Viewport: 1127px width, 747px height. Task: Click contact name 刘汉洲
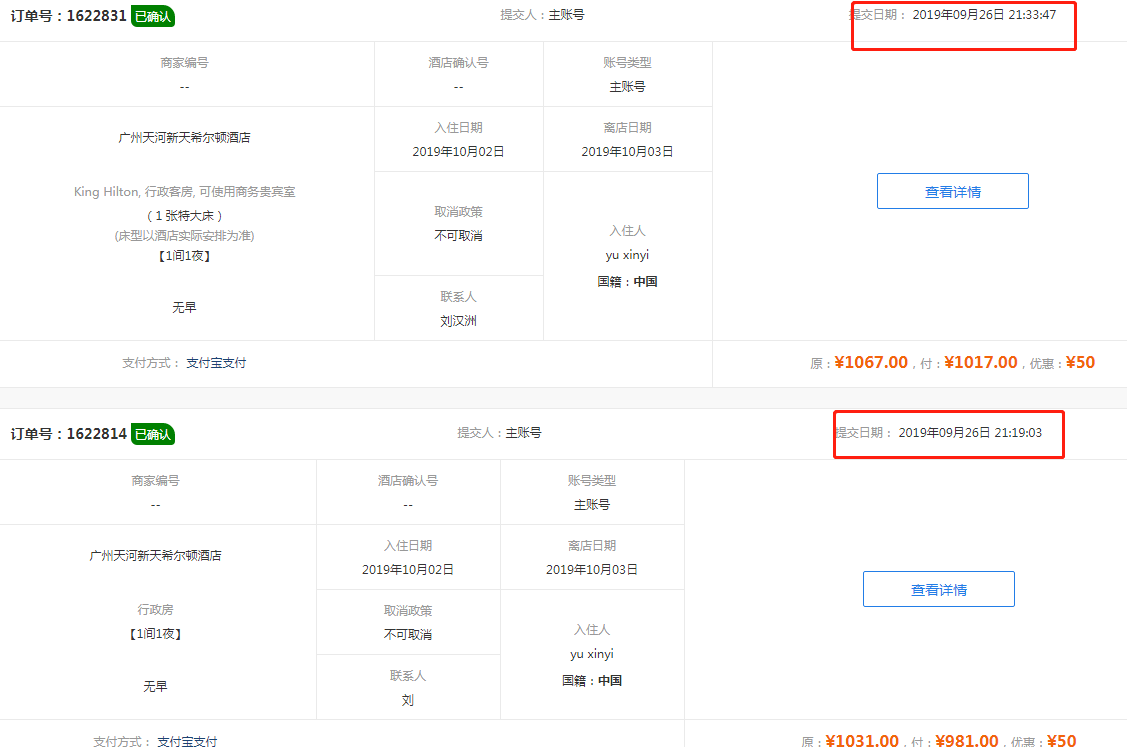(x=458, y=321)
